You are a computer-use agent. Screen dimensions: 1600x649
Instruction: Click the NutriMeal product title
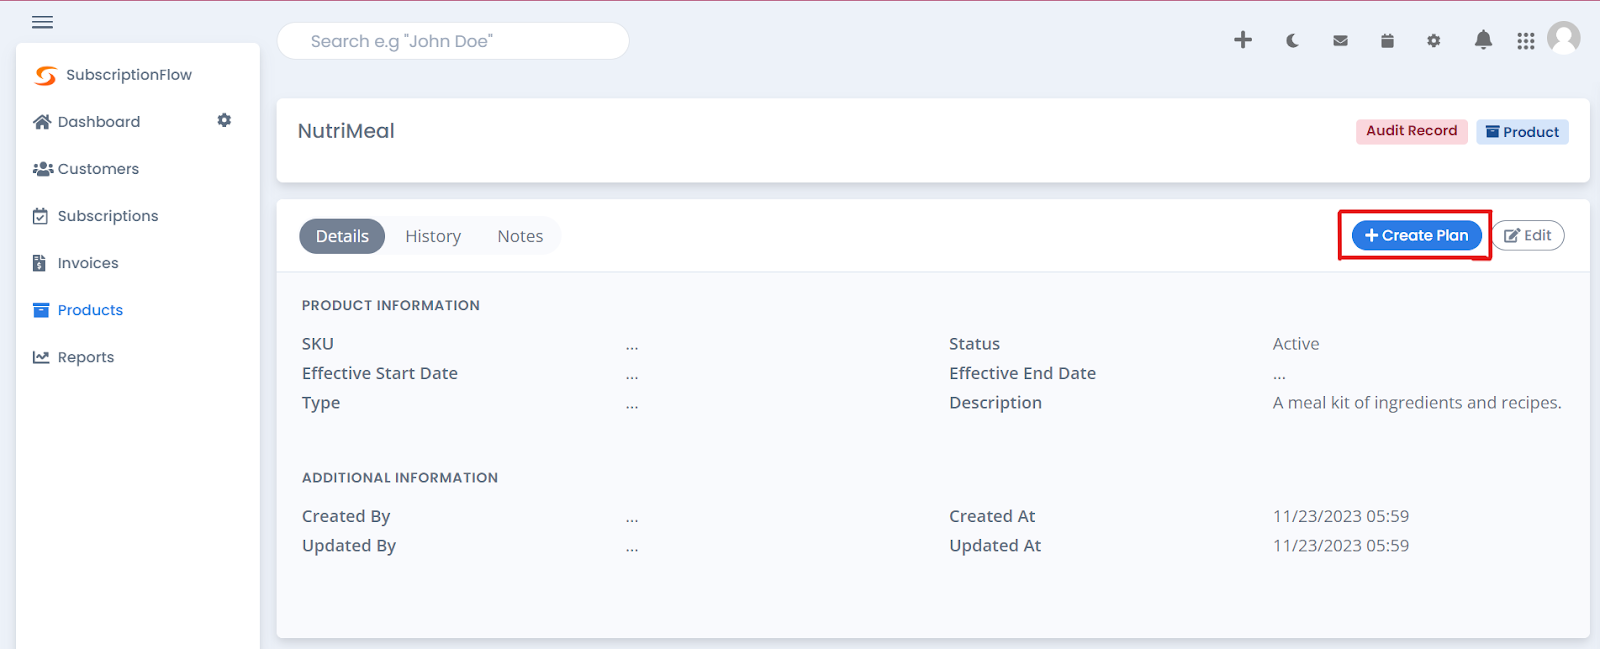point(346,131)
